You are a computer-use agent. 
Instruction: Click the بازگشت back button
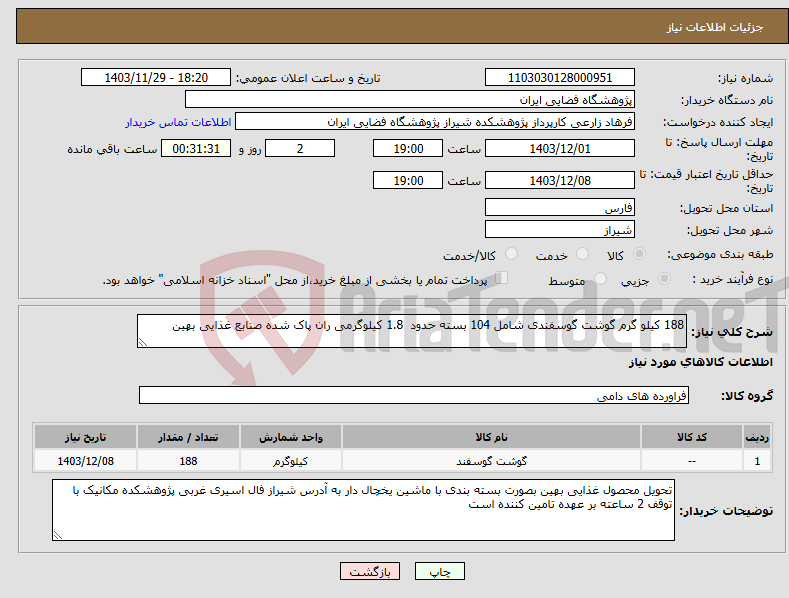tap(370, 571)
